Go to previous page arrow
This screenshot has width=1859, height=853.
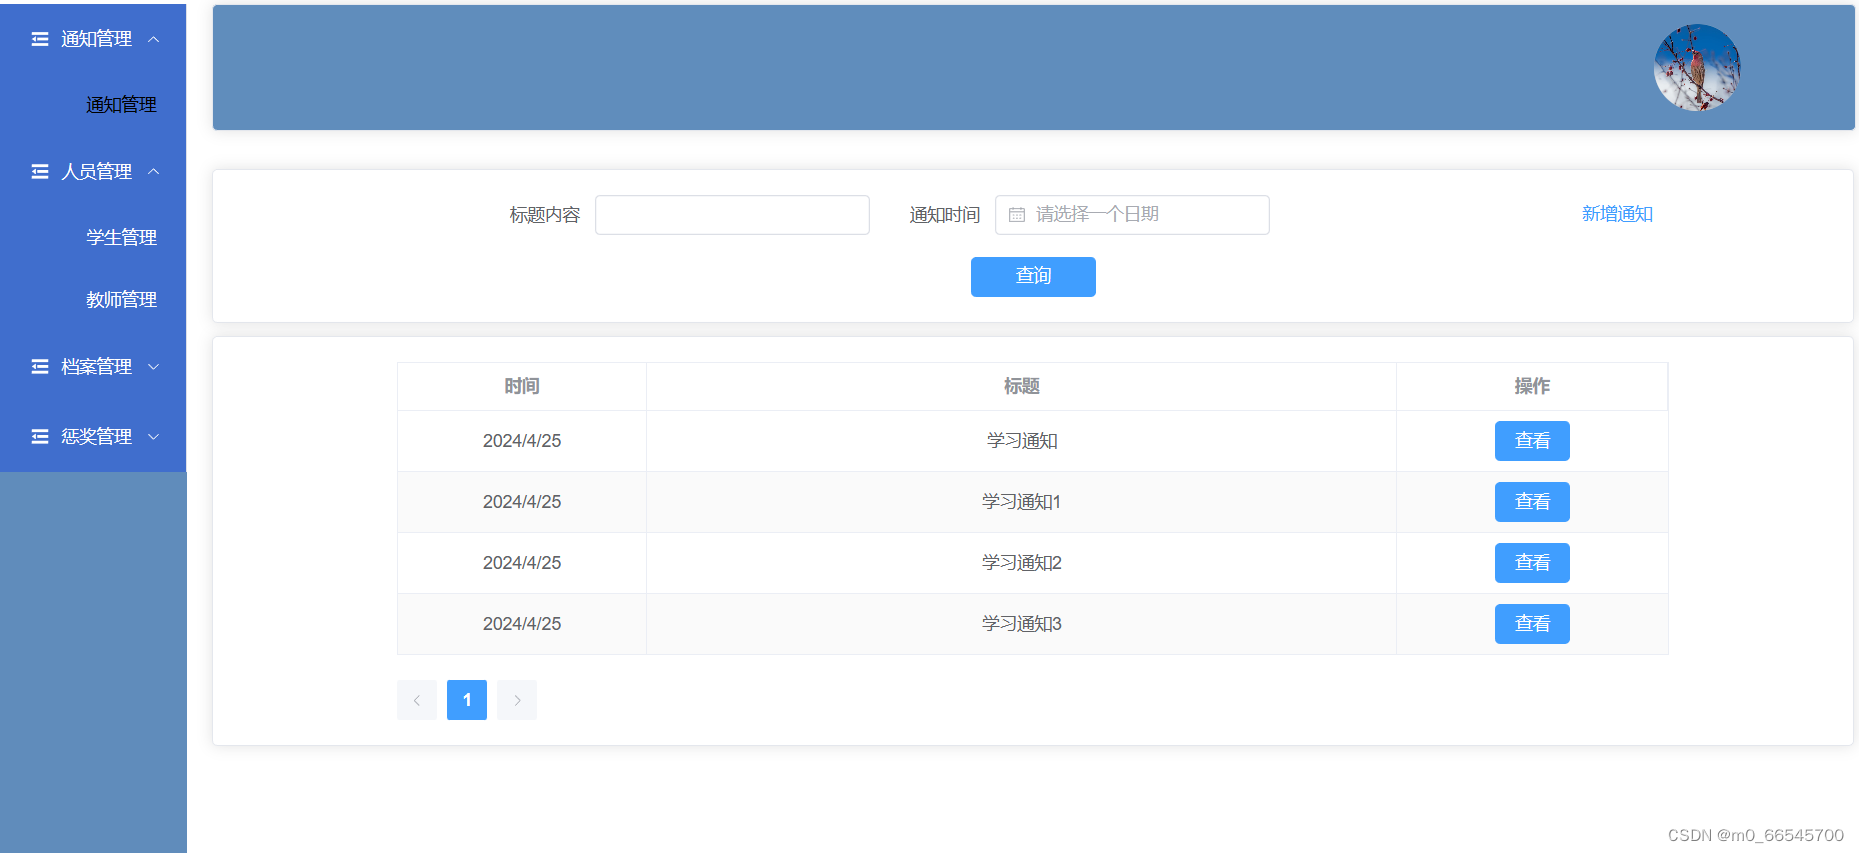coord(417,700)
